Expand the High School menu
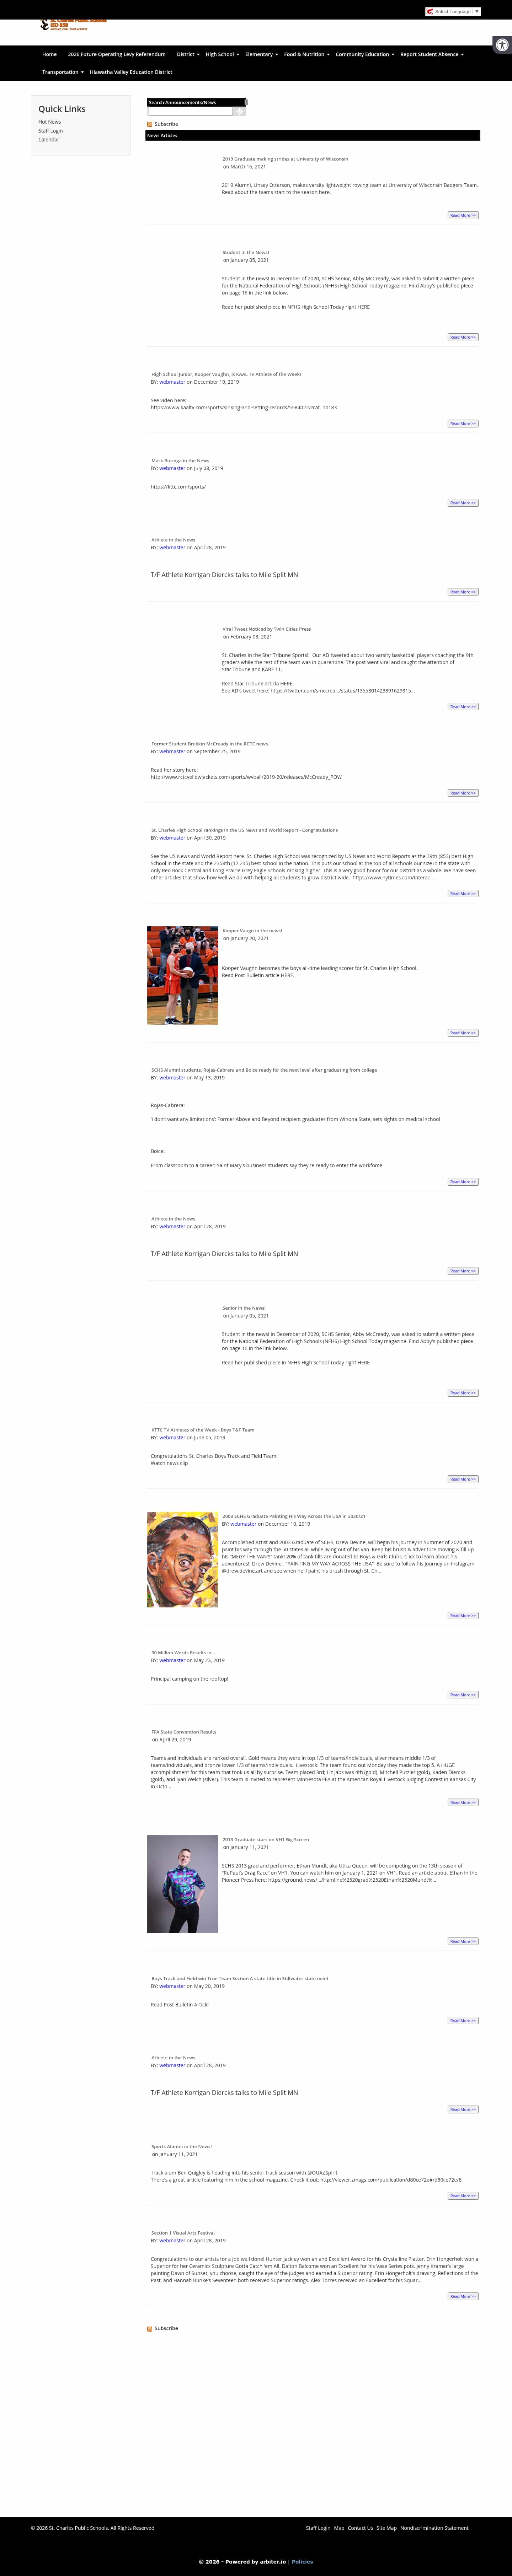The width and height of the screenshot is (512, 2576). pos(222,54)
